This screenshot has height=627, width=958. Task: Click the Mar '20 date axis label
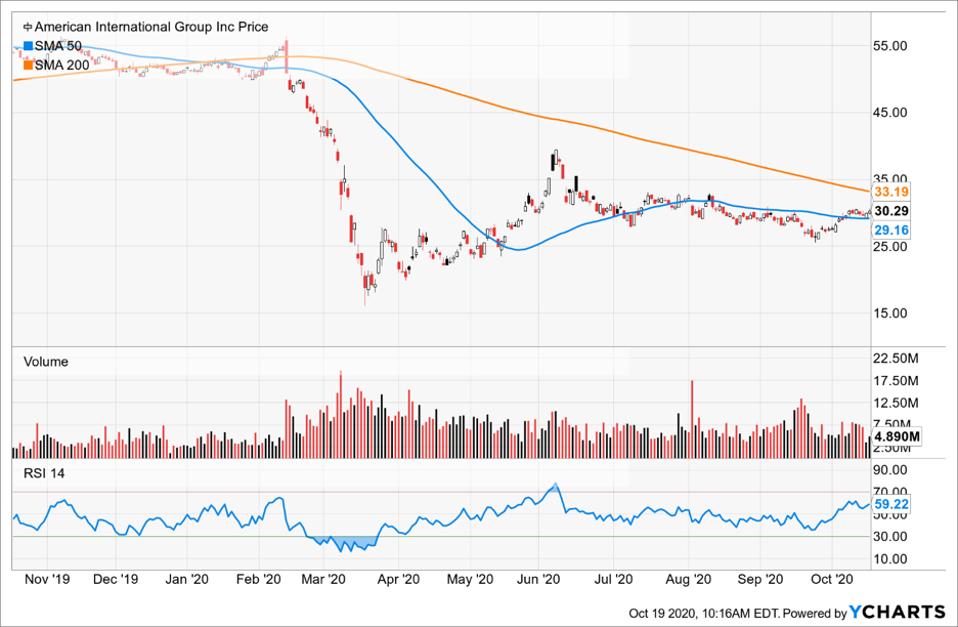click(323, 578)
